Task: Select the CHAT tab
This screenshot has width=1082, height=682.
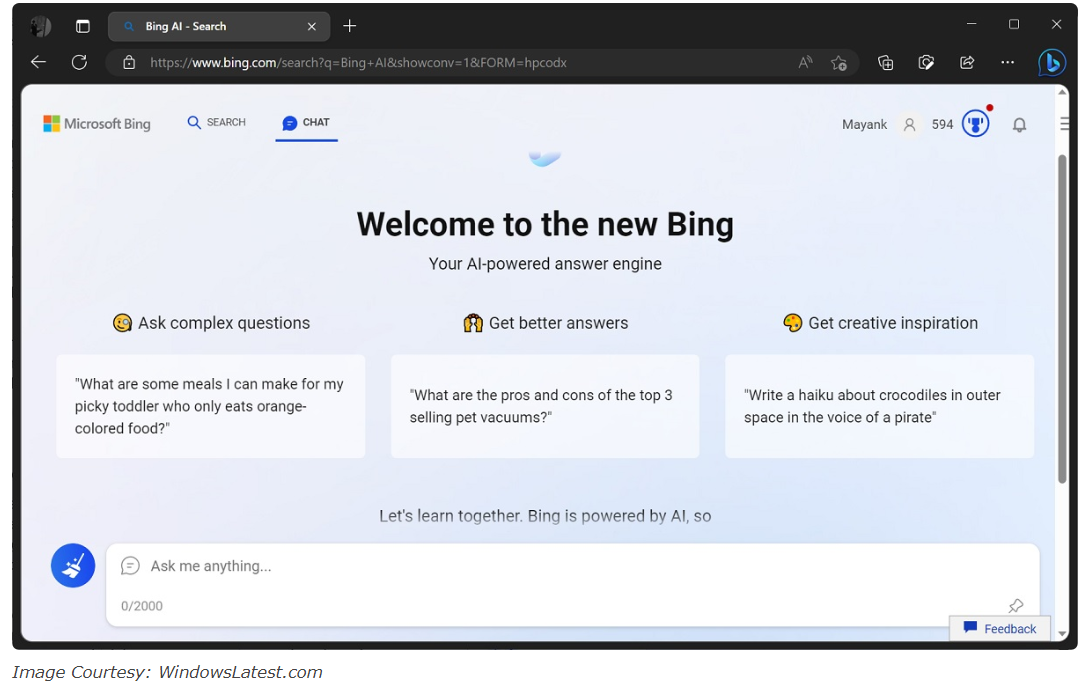Action: pos(306,123)
